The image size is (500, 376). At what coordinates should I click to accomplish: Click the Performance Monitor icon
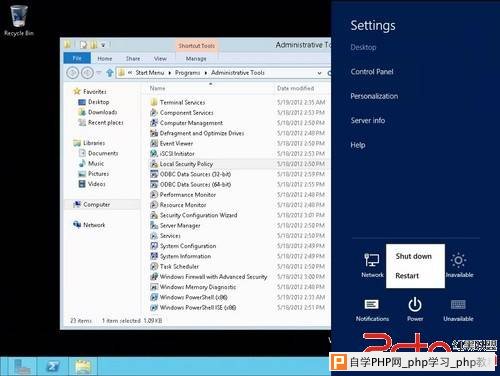pos(154,195)
